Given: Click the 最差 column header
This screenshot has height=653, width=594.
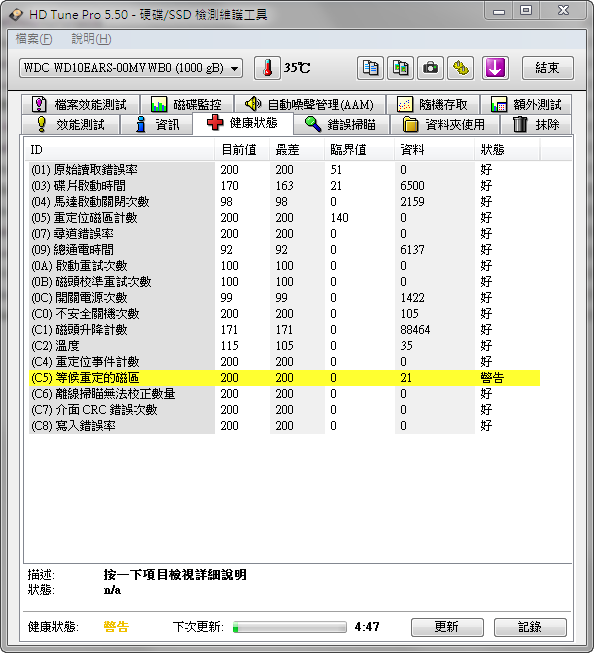Looking at the screenshot, I should coord(297,150).
